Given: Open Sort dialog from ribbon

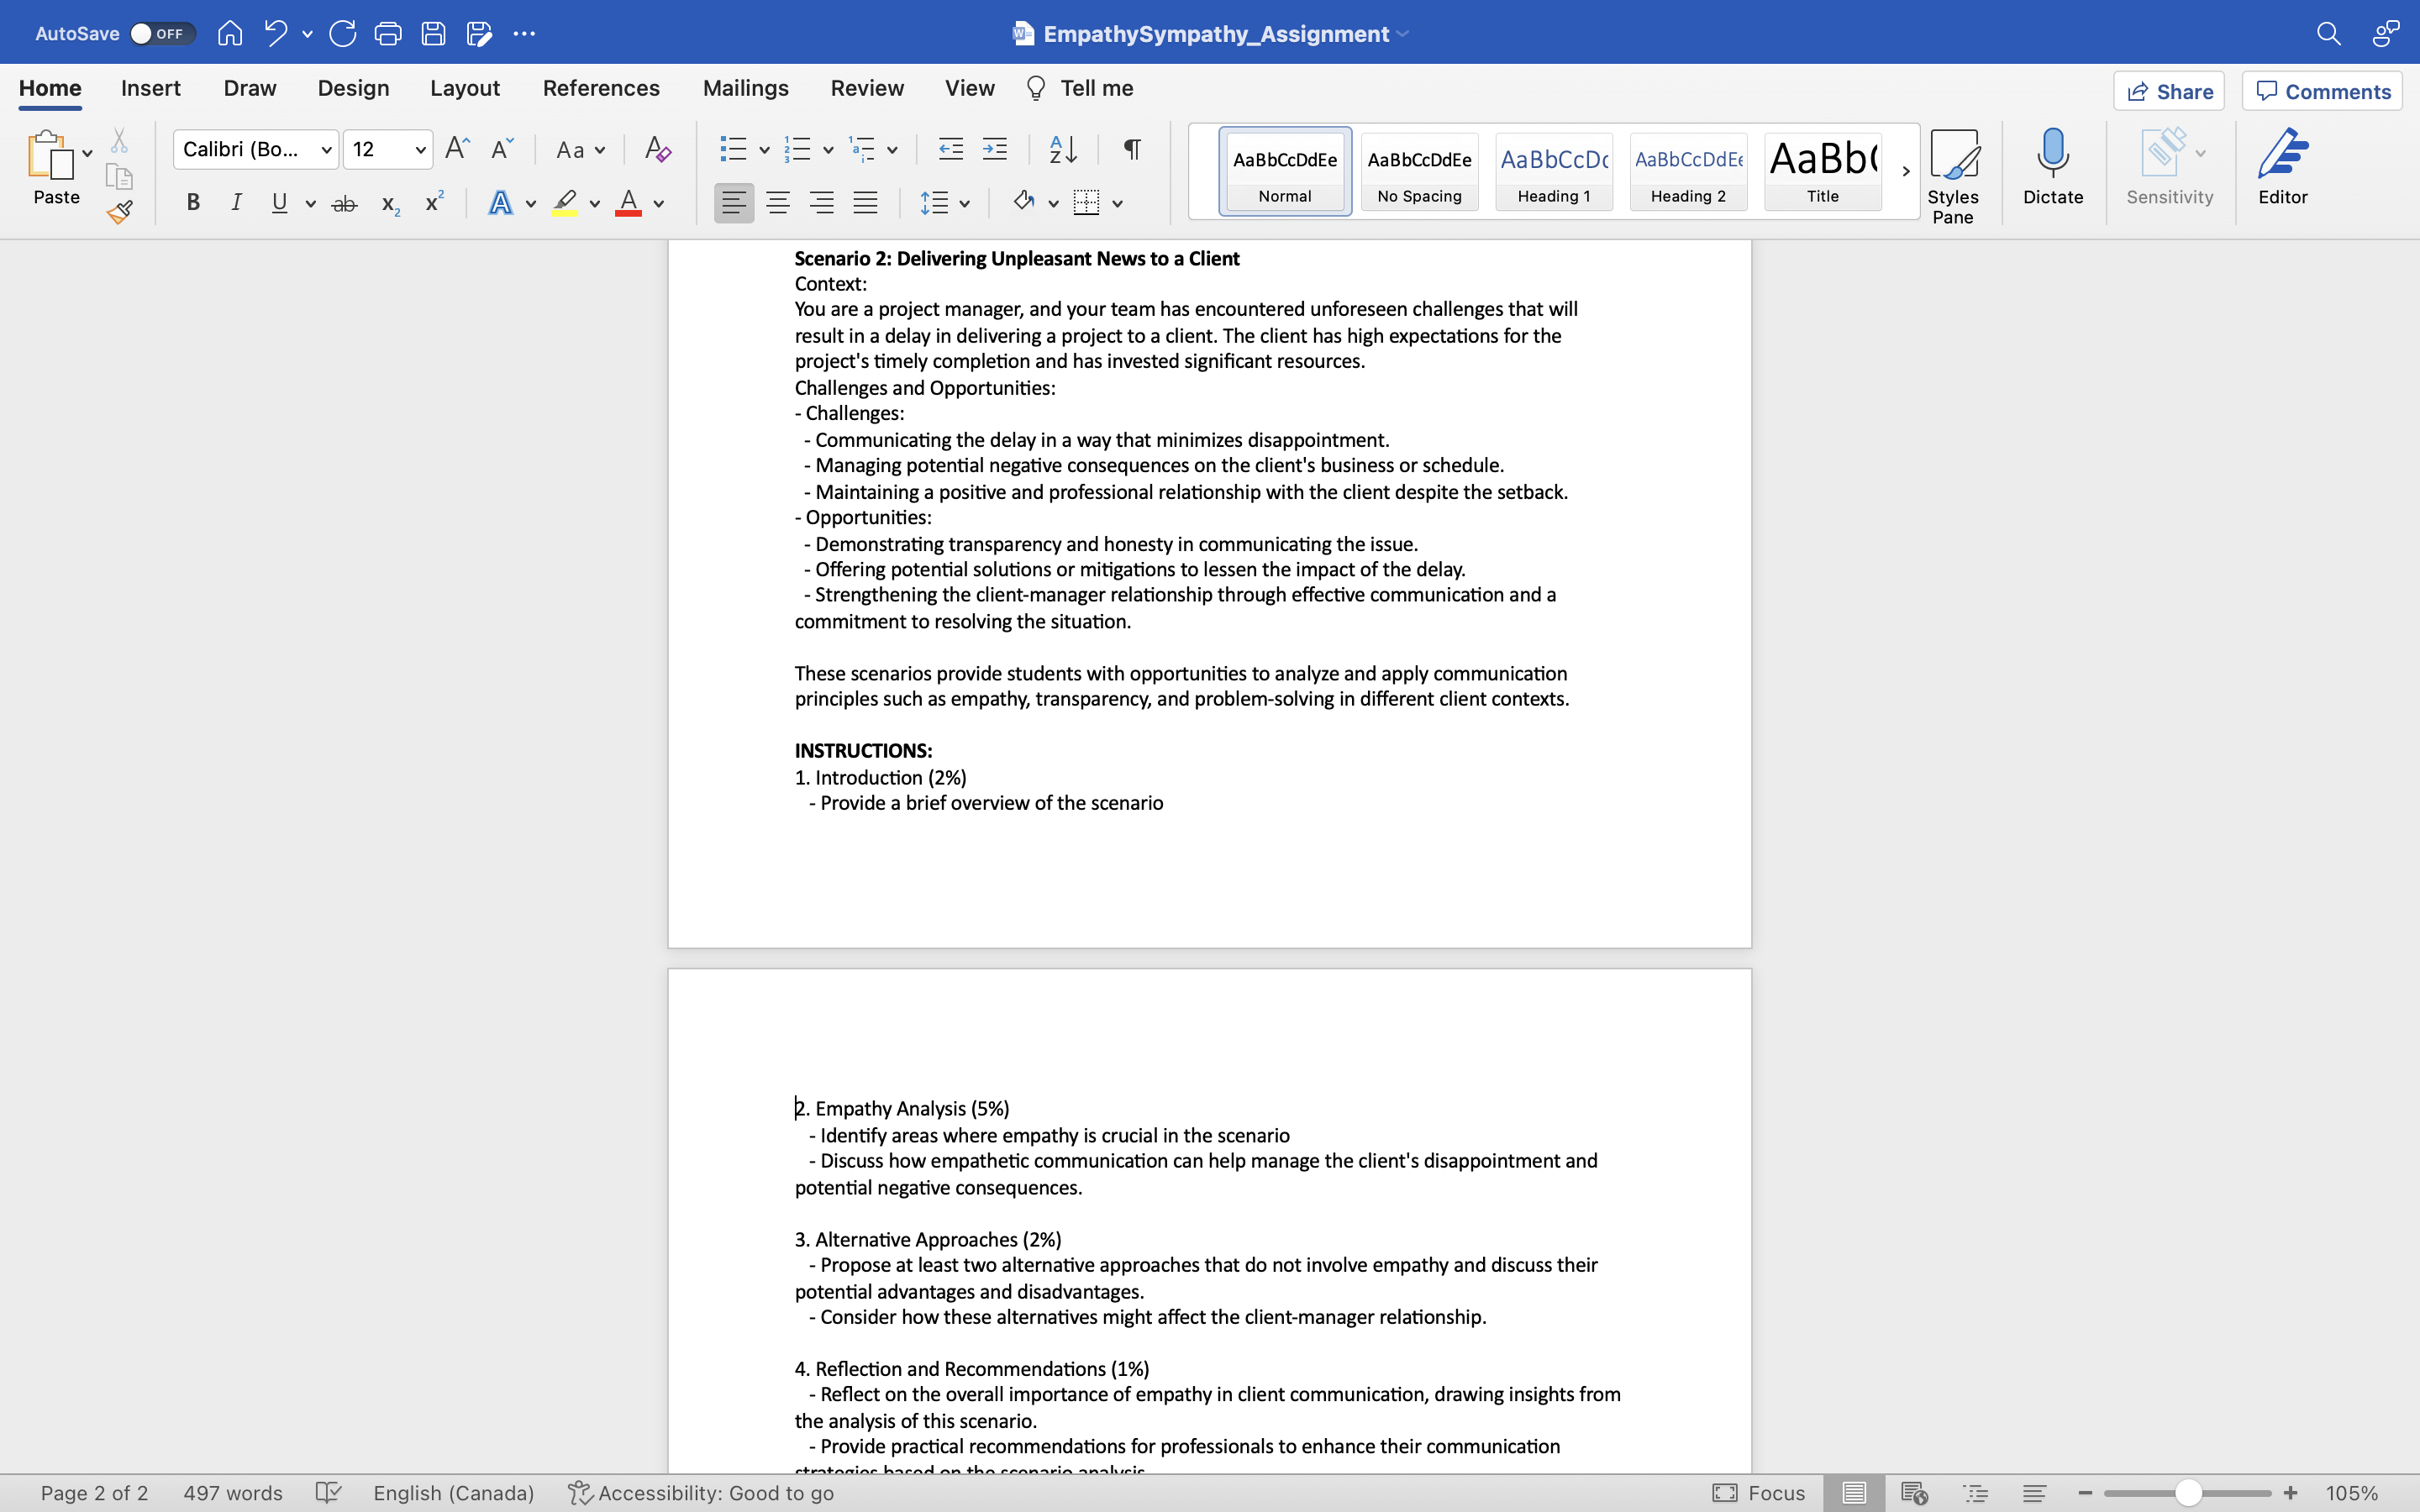Looking at the screenshot, I should pyautogui.click(x=1062, y=148).
